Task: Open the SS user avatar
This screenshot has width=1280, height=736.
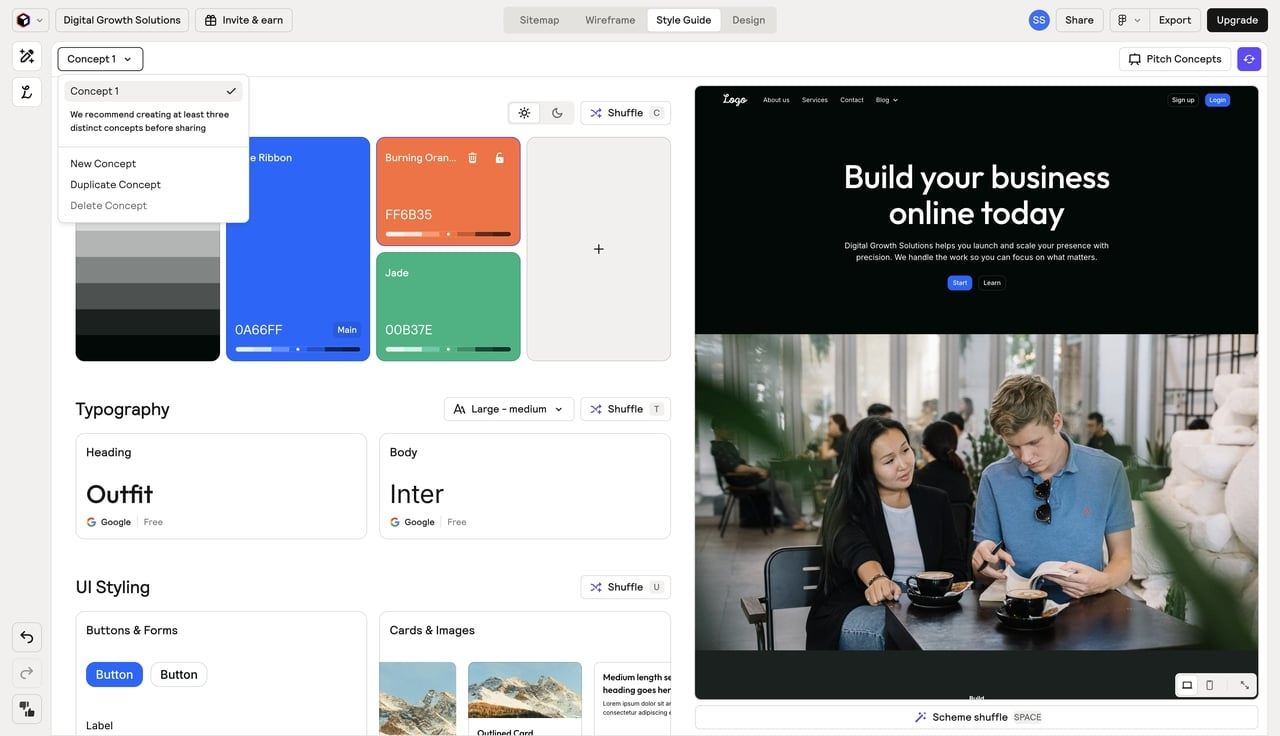Action: click(x=1039, y=20)
